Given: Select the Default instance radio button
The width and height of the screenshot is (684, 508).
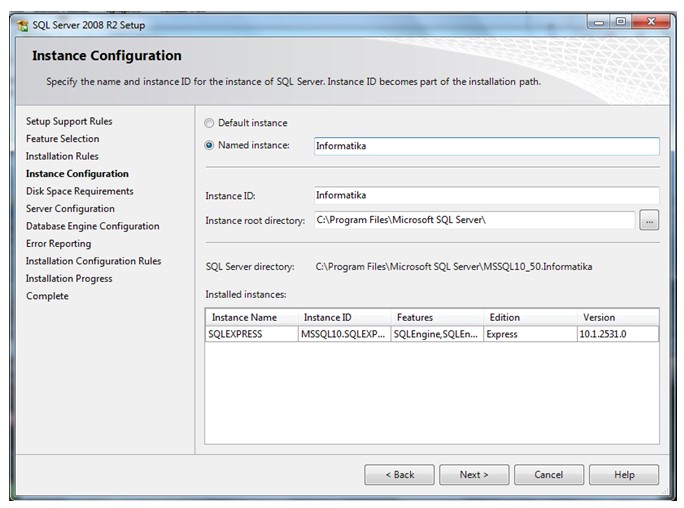Looking at the screenshot, I should 209,123.
